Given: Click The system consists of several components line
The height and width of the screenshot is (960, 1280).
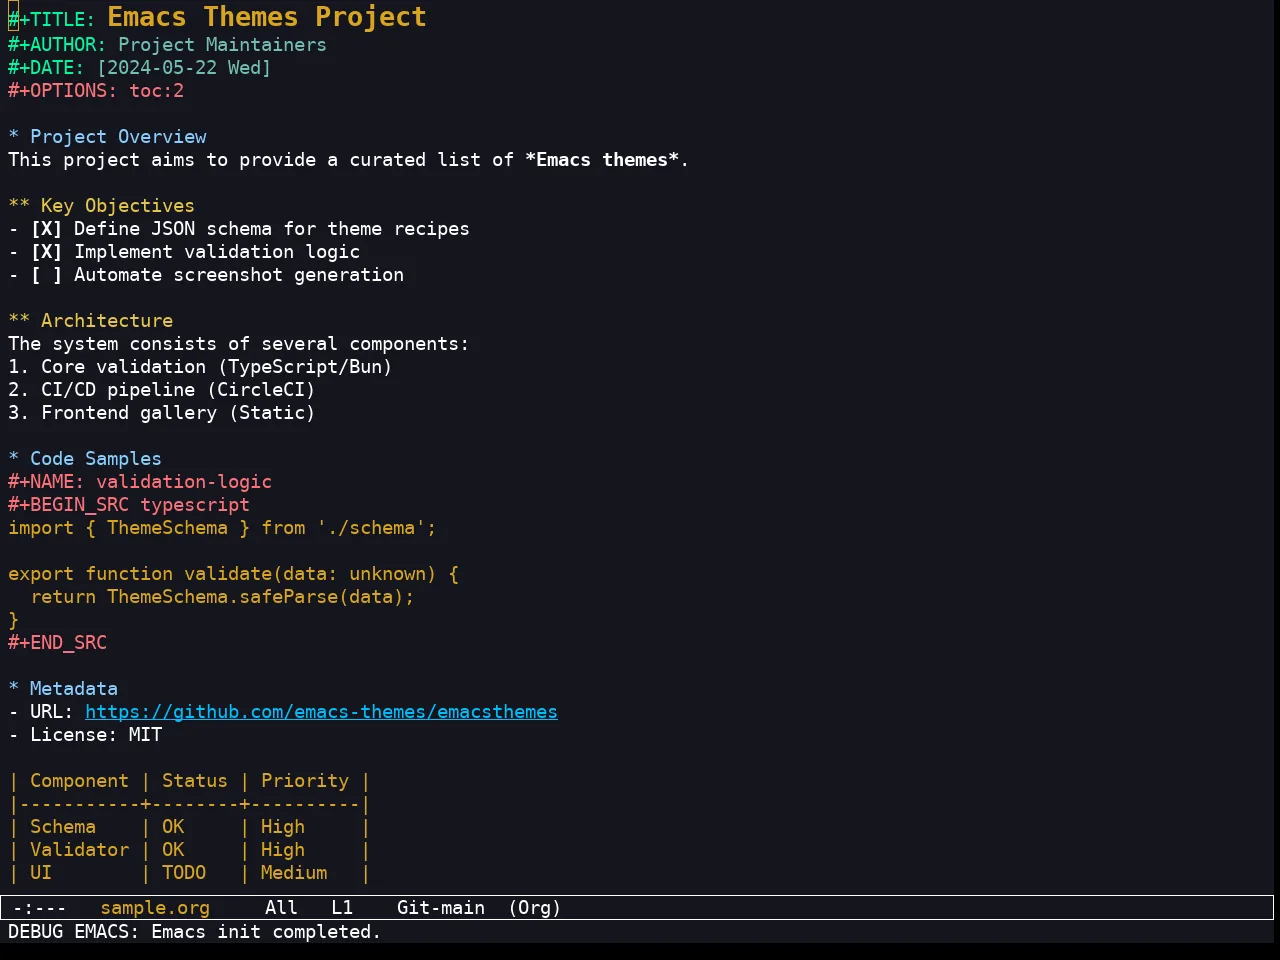Looking at the screenshot, I should [239, 344].
